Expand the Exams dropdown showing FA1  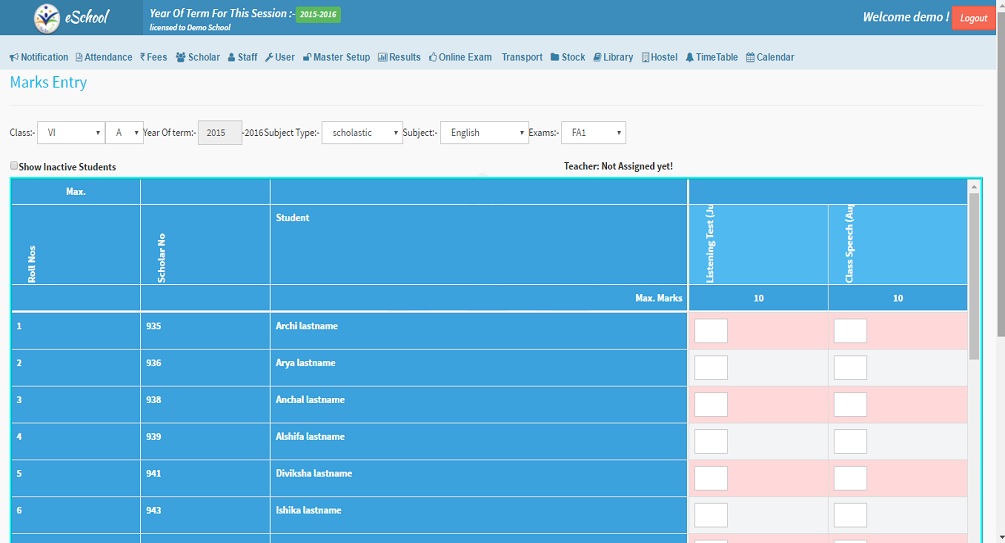tap(593, 133)
